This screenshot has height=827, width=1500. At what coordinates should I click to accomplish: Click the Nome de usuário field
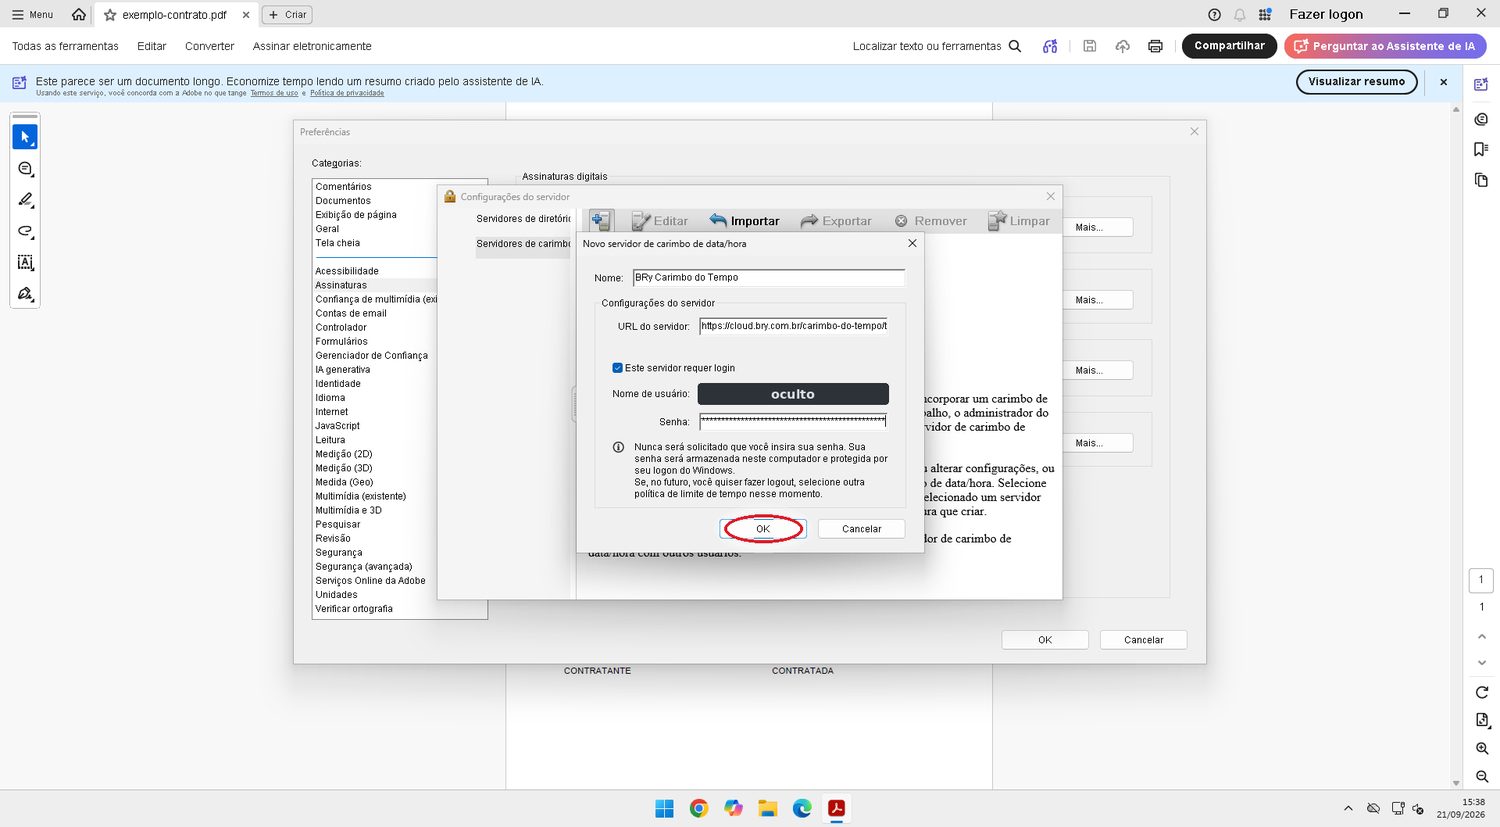793,394
